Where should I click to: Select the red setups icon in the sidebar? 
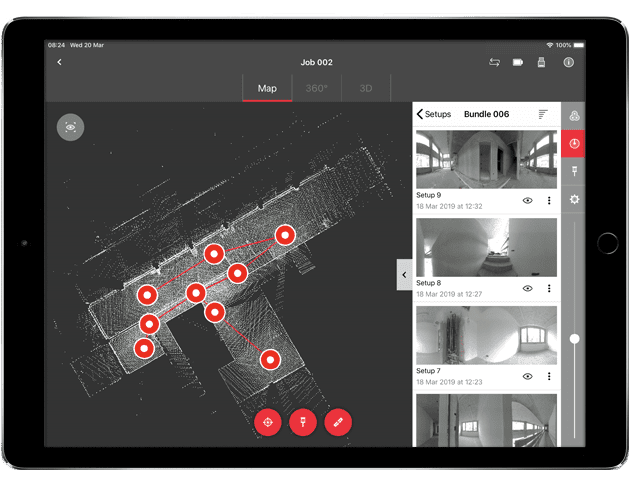click(574, 143)
